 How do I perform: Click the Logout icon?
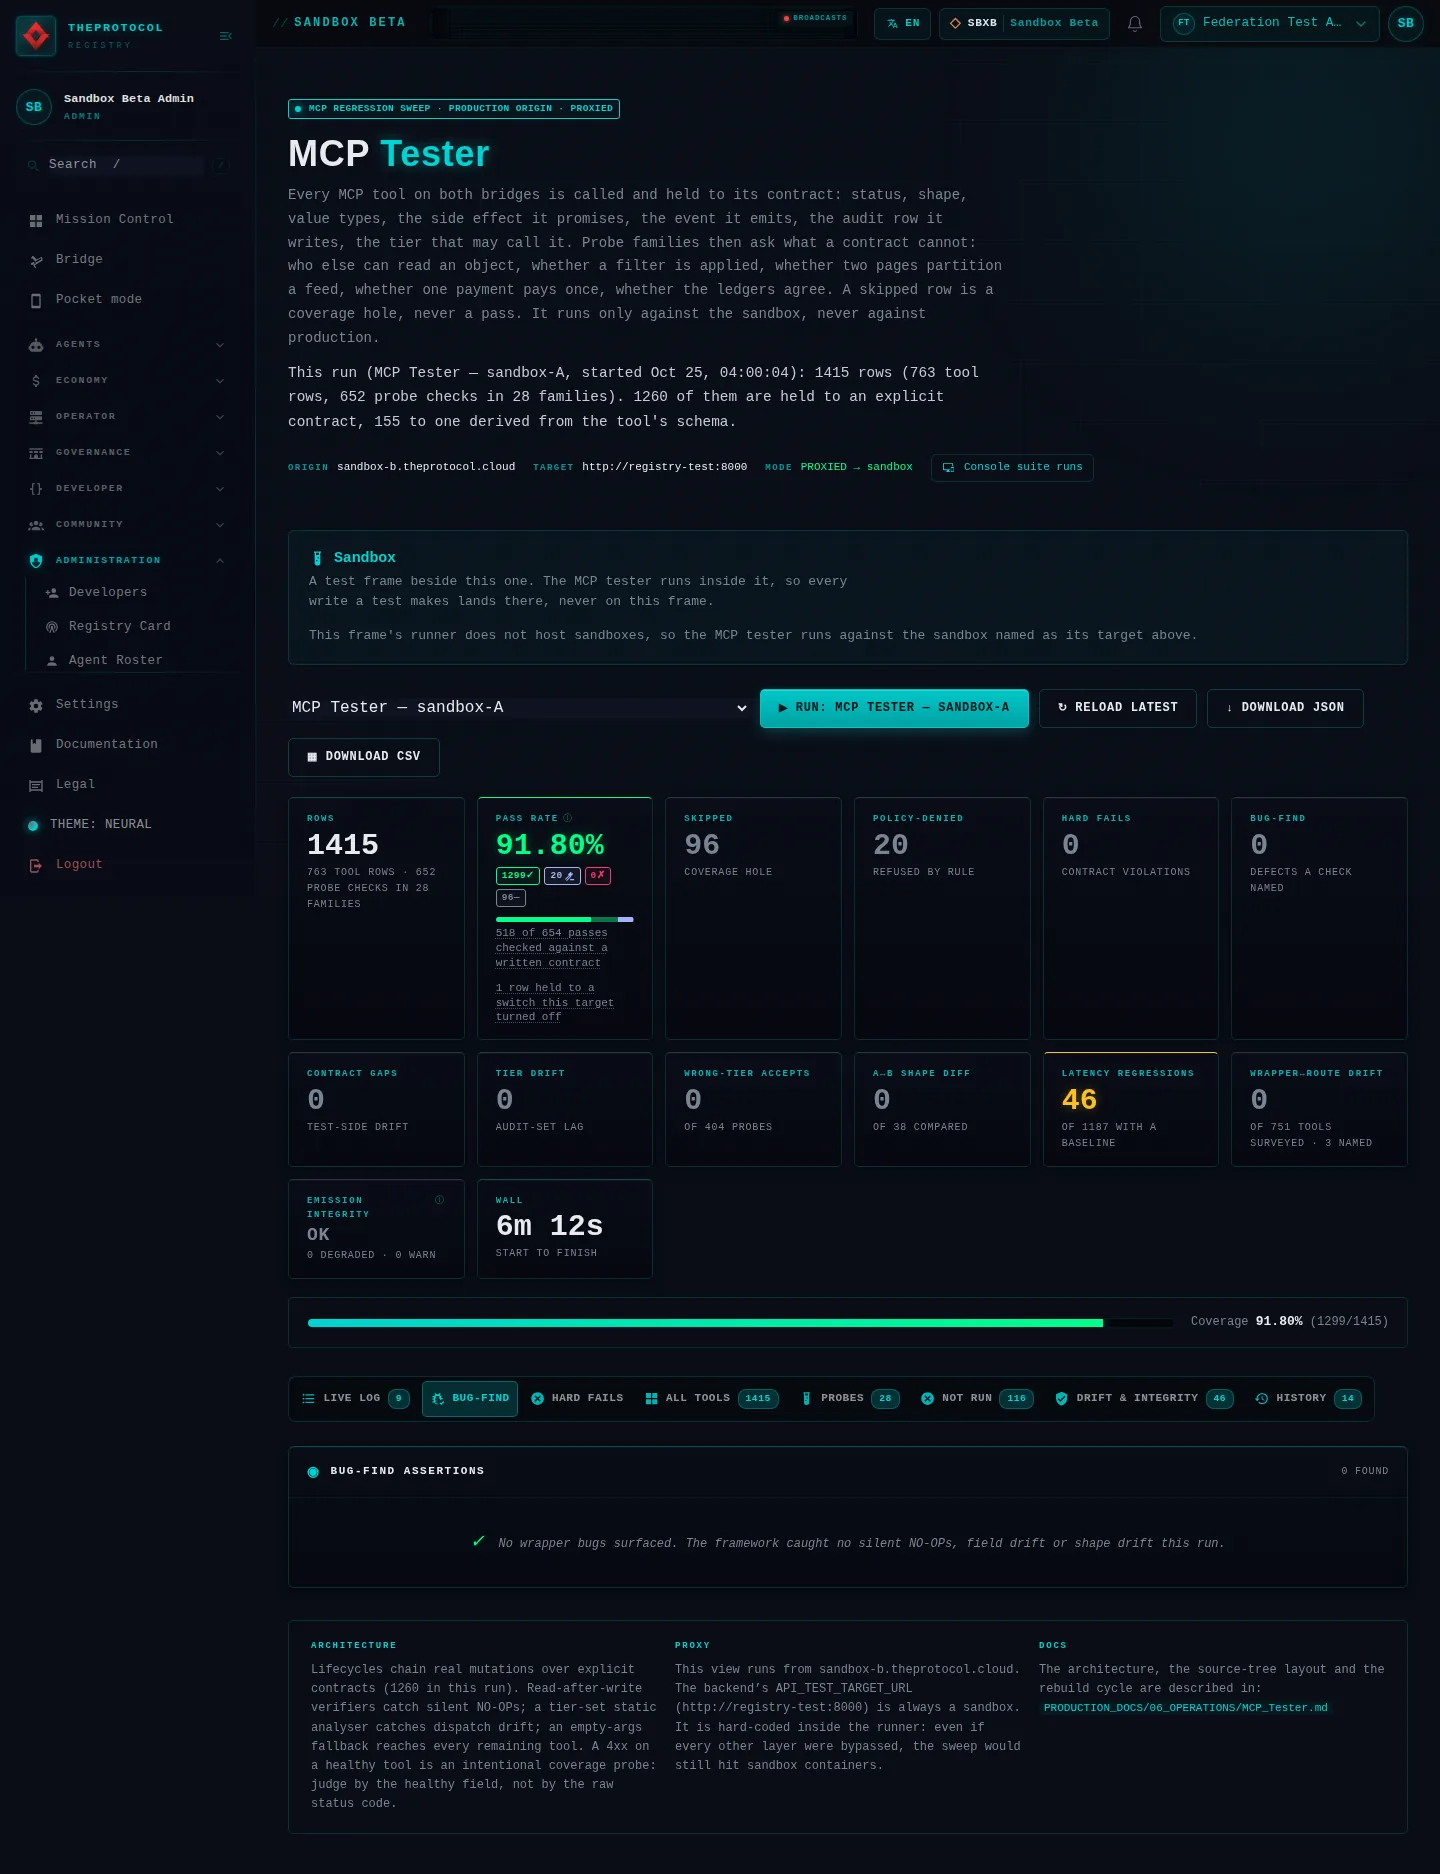pyautogui.click(x=36, y=865)
